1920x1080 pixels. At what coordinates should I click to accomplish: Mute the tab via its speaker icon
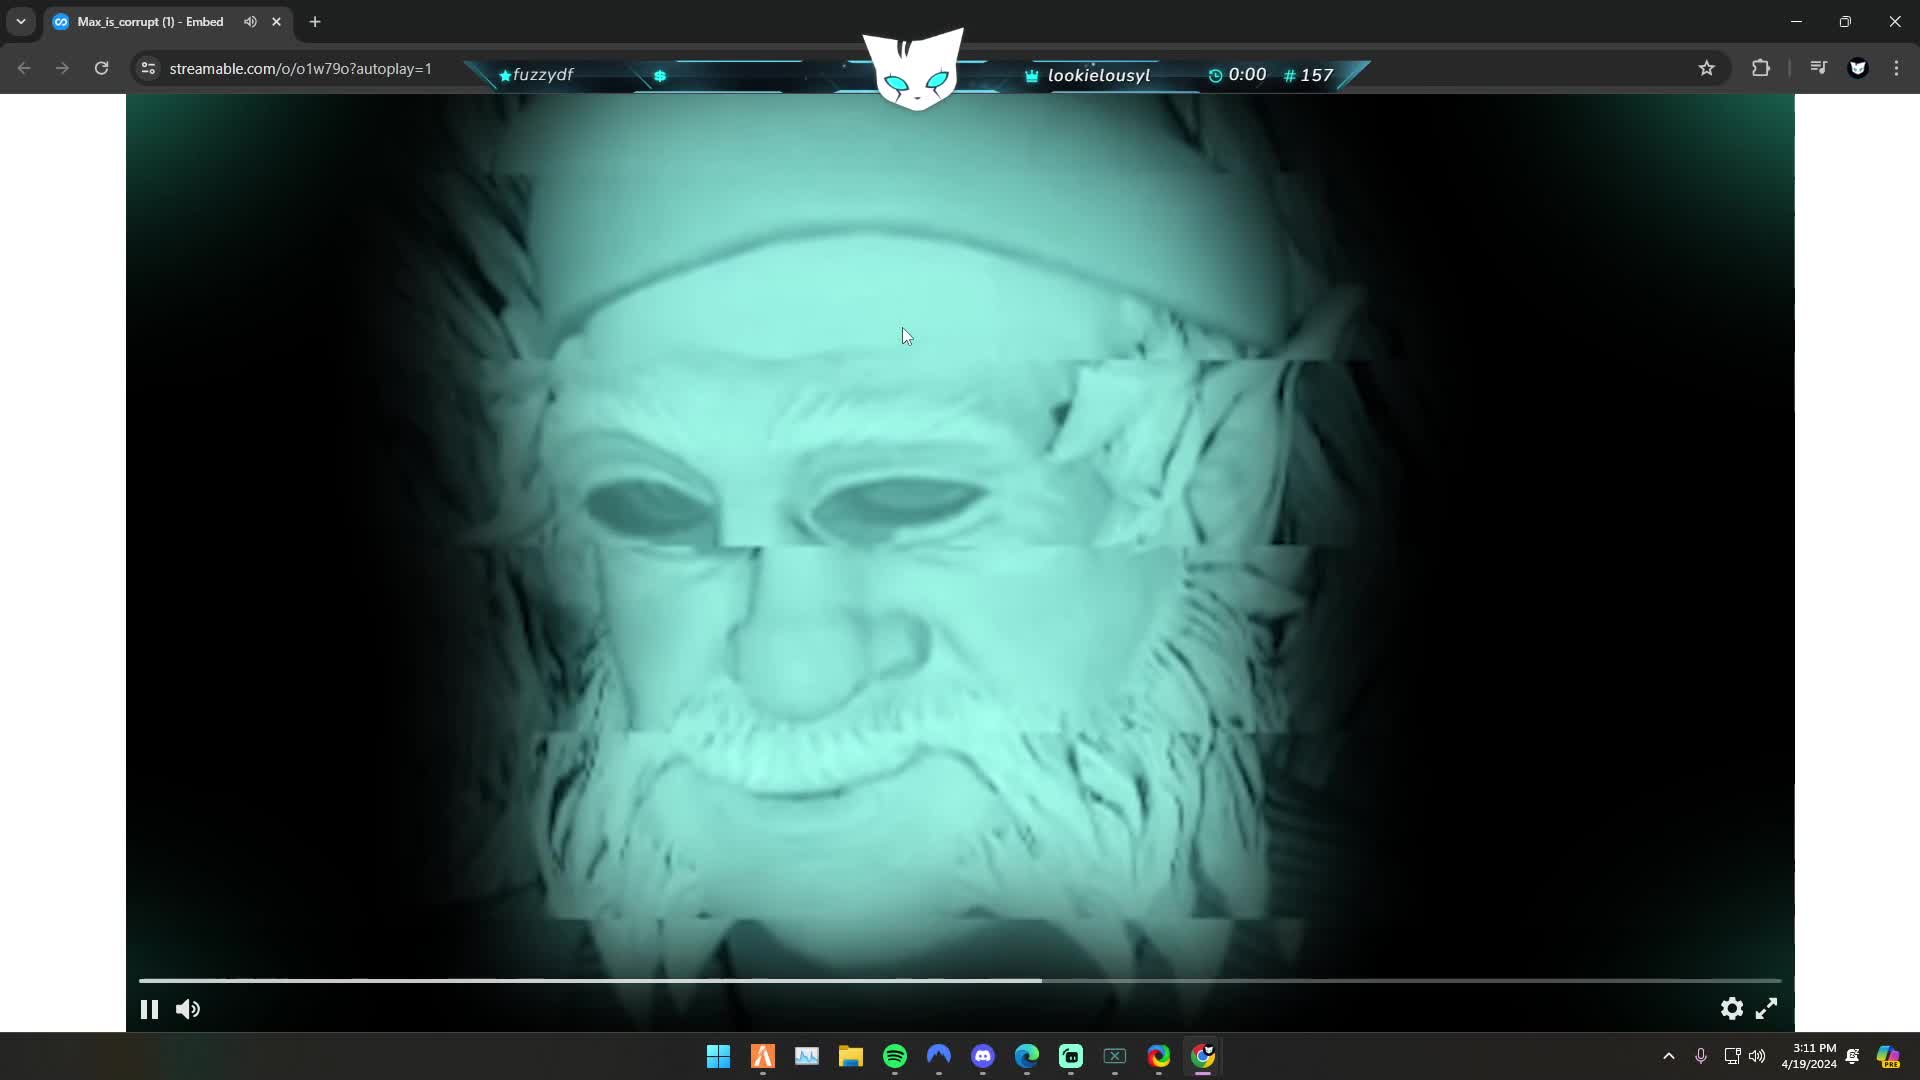coord(250,21)
